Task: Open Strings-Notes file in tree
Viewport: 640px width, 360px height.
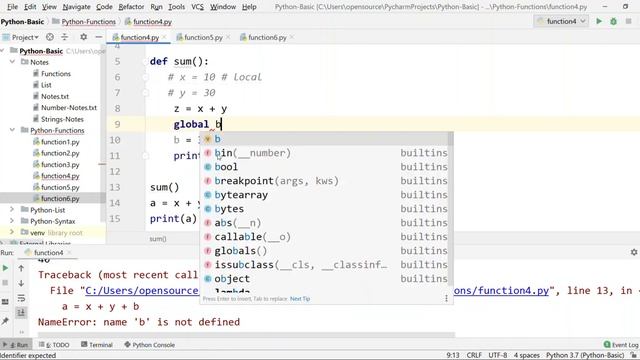Action: coord(62,119)
